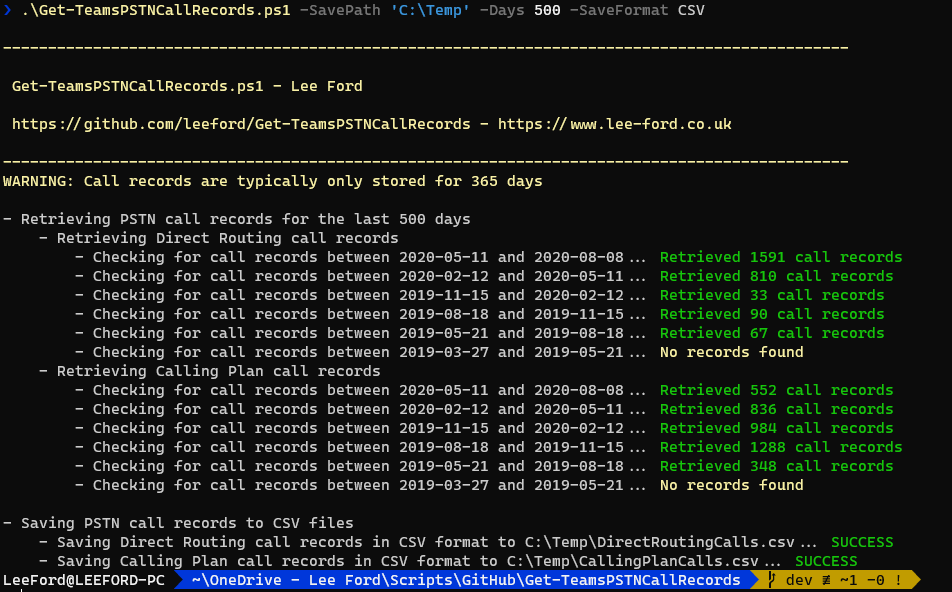952x592 pixels.
Task: Click 'Retrieved 33 call records' text
Action: [771, 295]
